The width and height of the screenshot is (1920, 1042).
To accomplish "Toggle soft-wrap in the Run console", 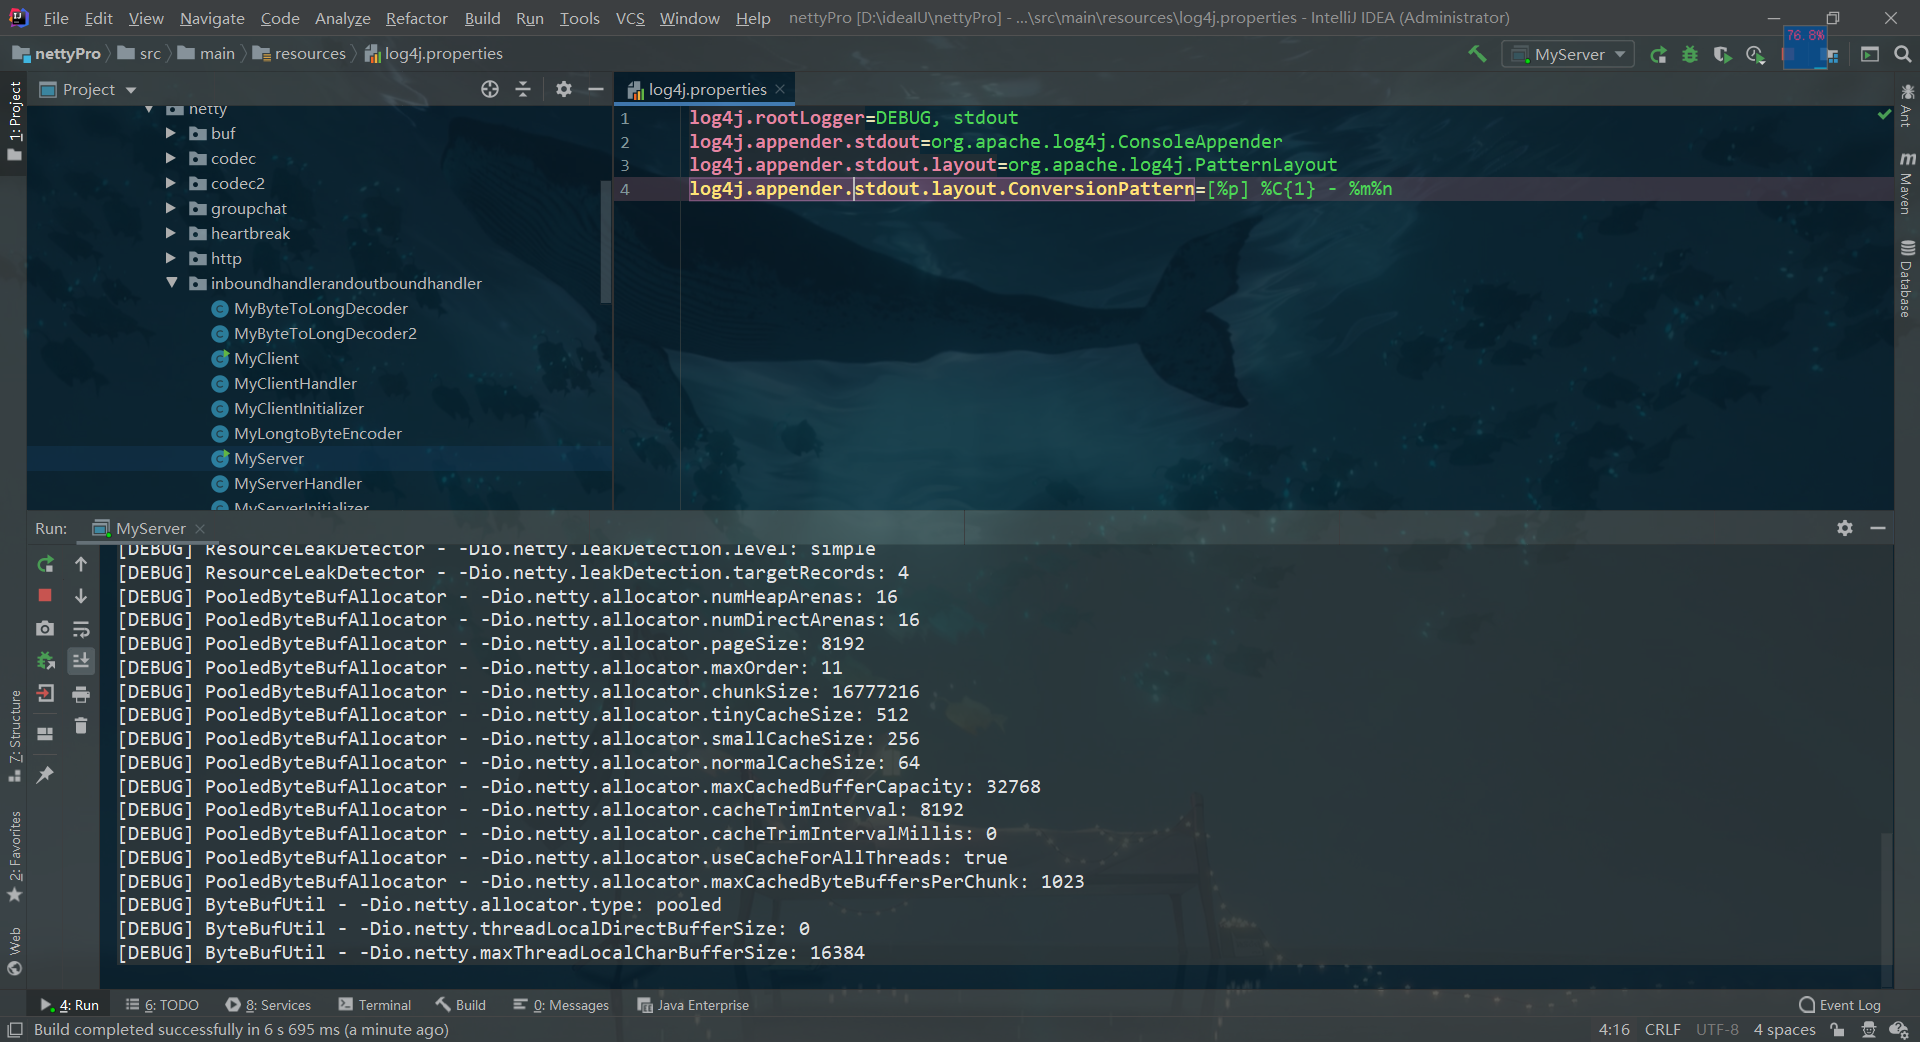I will pos(81,628).
